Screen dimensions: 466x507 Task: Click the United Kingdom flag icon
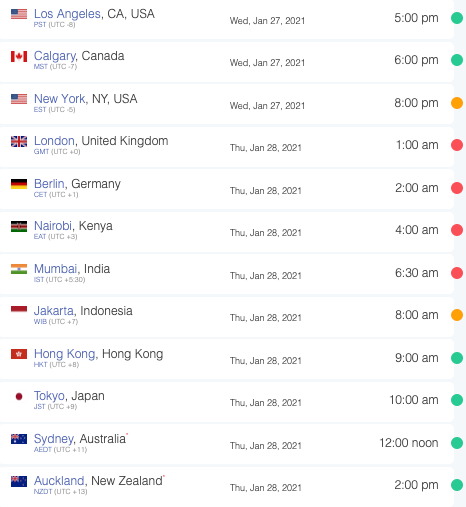click(19, 142)
